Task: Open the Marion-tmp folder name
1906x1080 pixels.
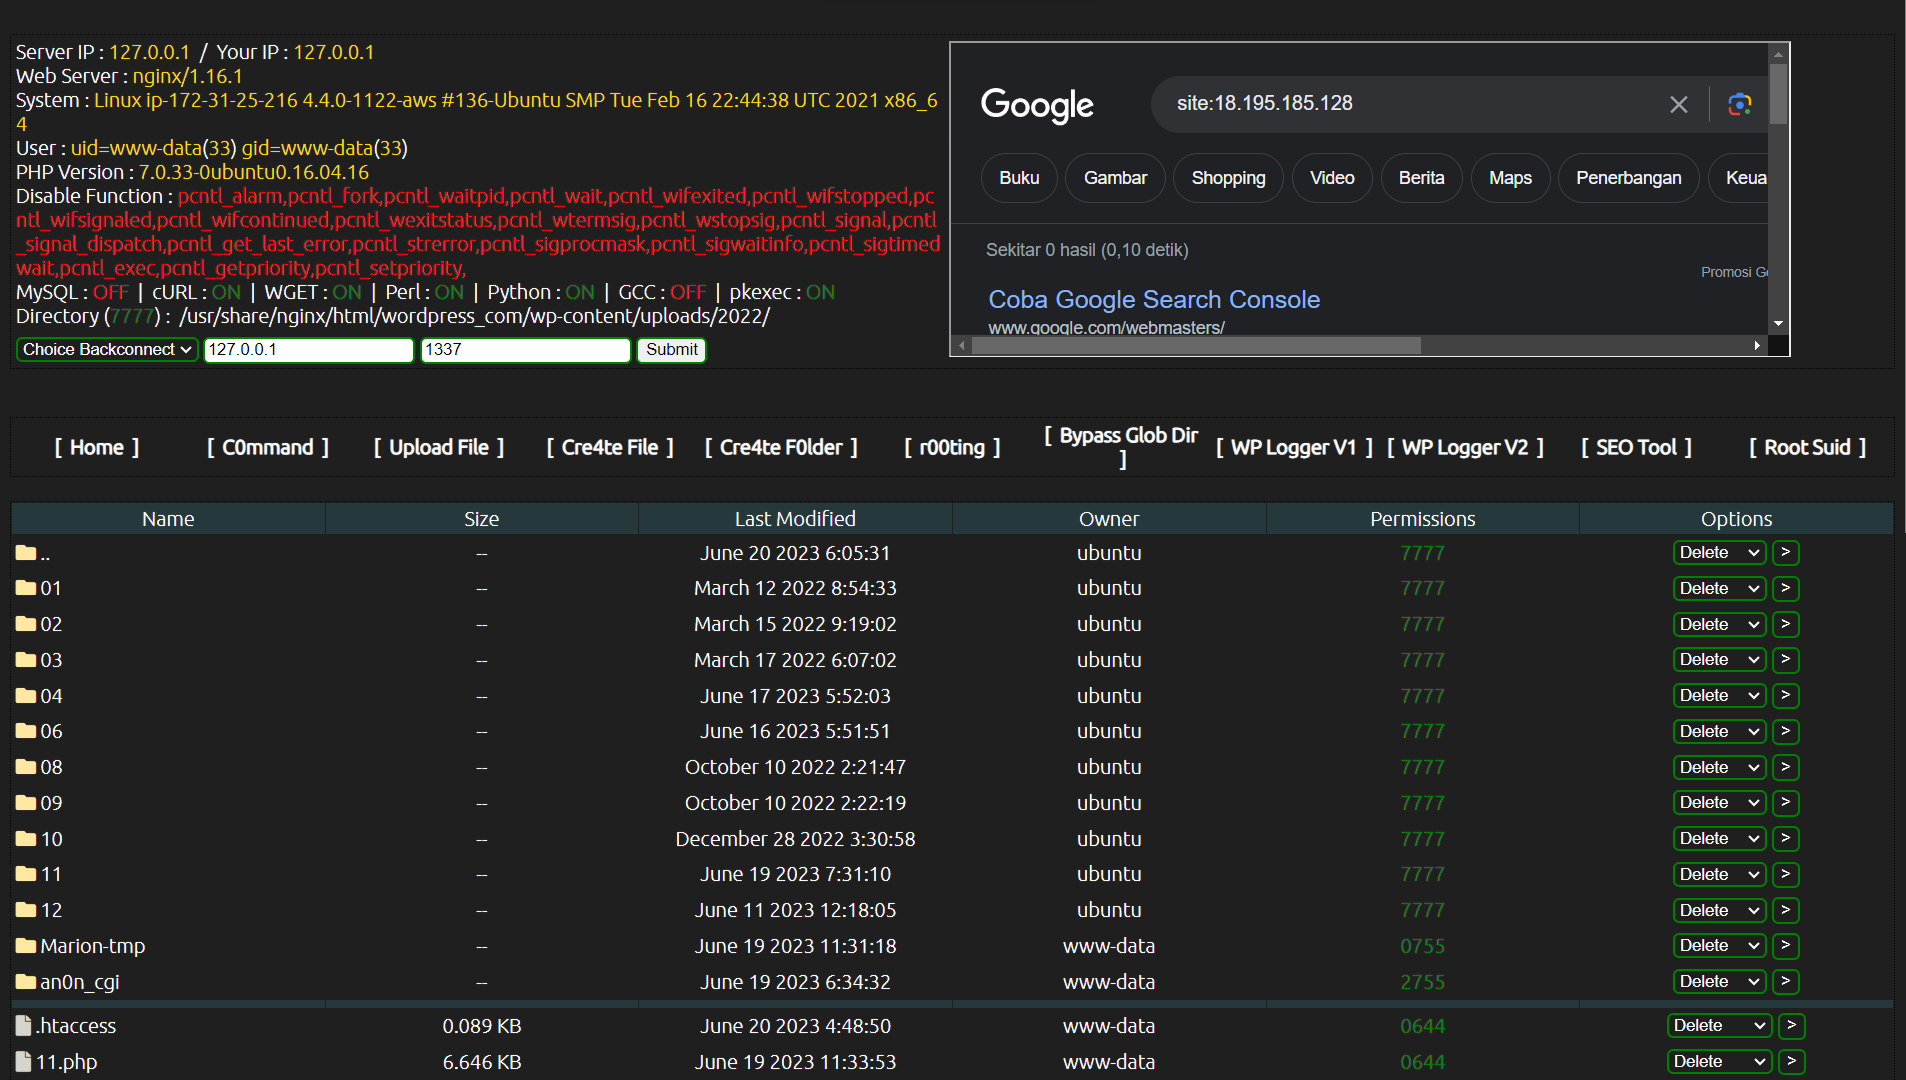Action: coord(93,946)
